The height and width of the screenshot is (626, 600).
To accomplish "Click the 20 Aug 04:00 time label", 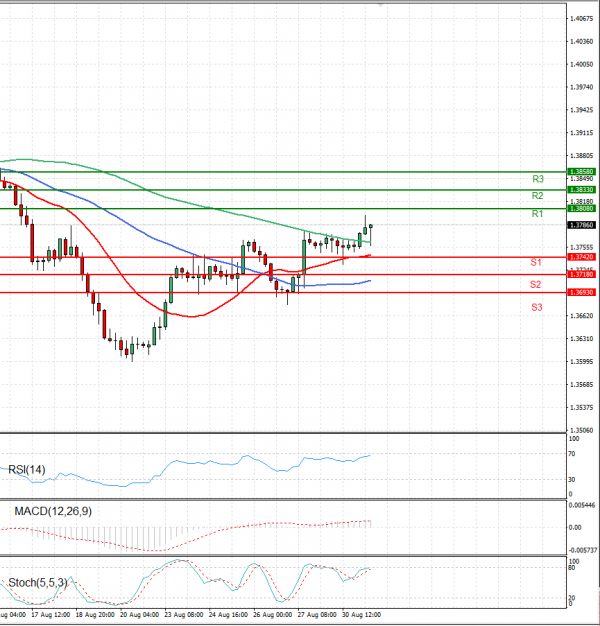I will [x=139, y=614].
